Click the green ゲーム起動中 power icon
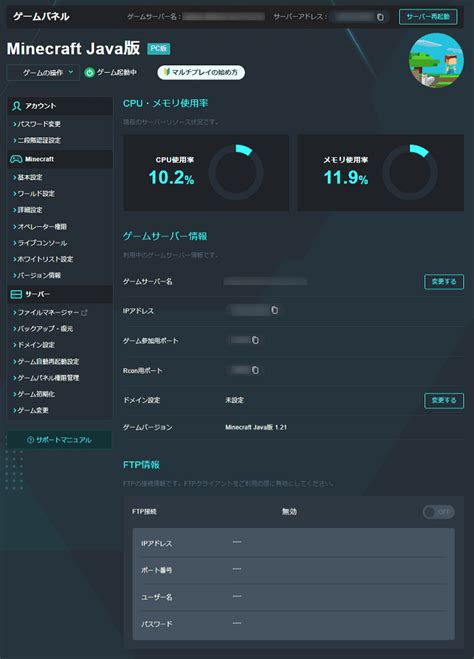 [89, 72]
